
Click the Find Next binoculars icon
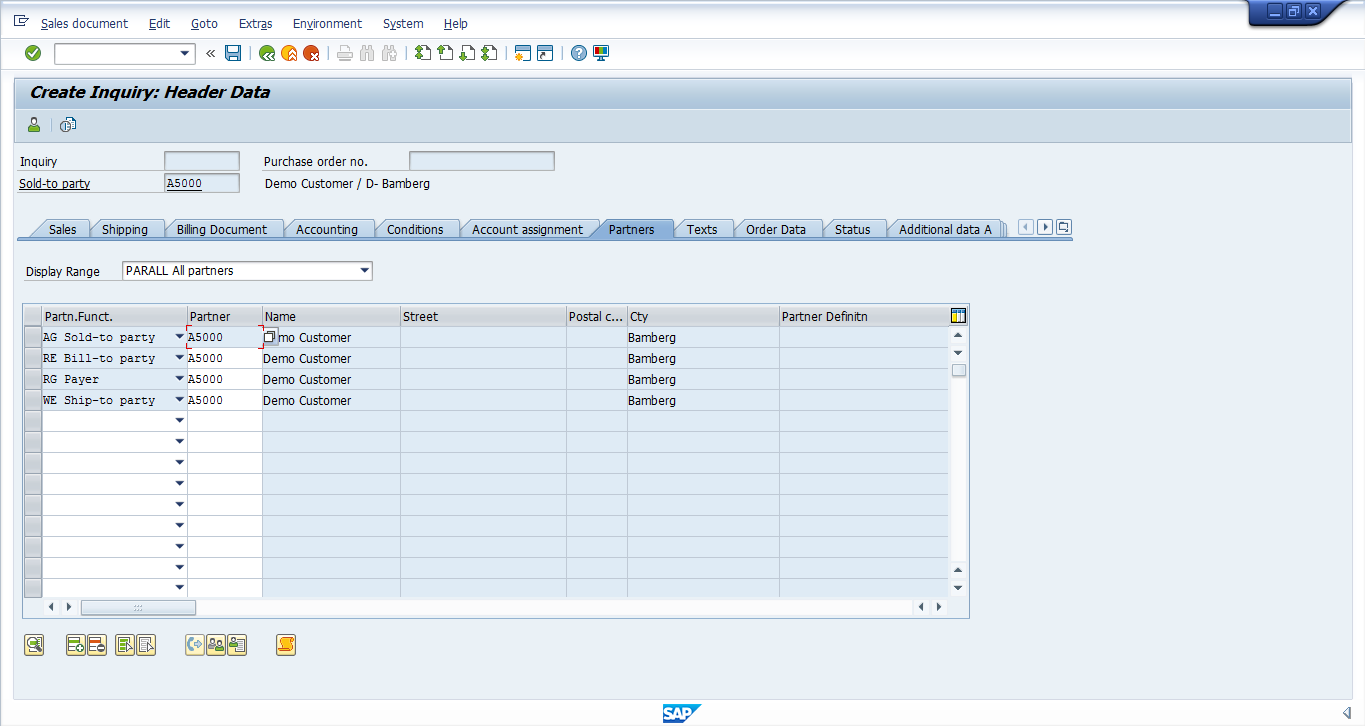point(389,53)
